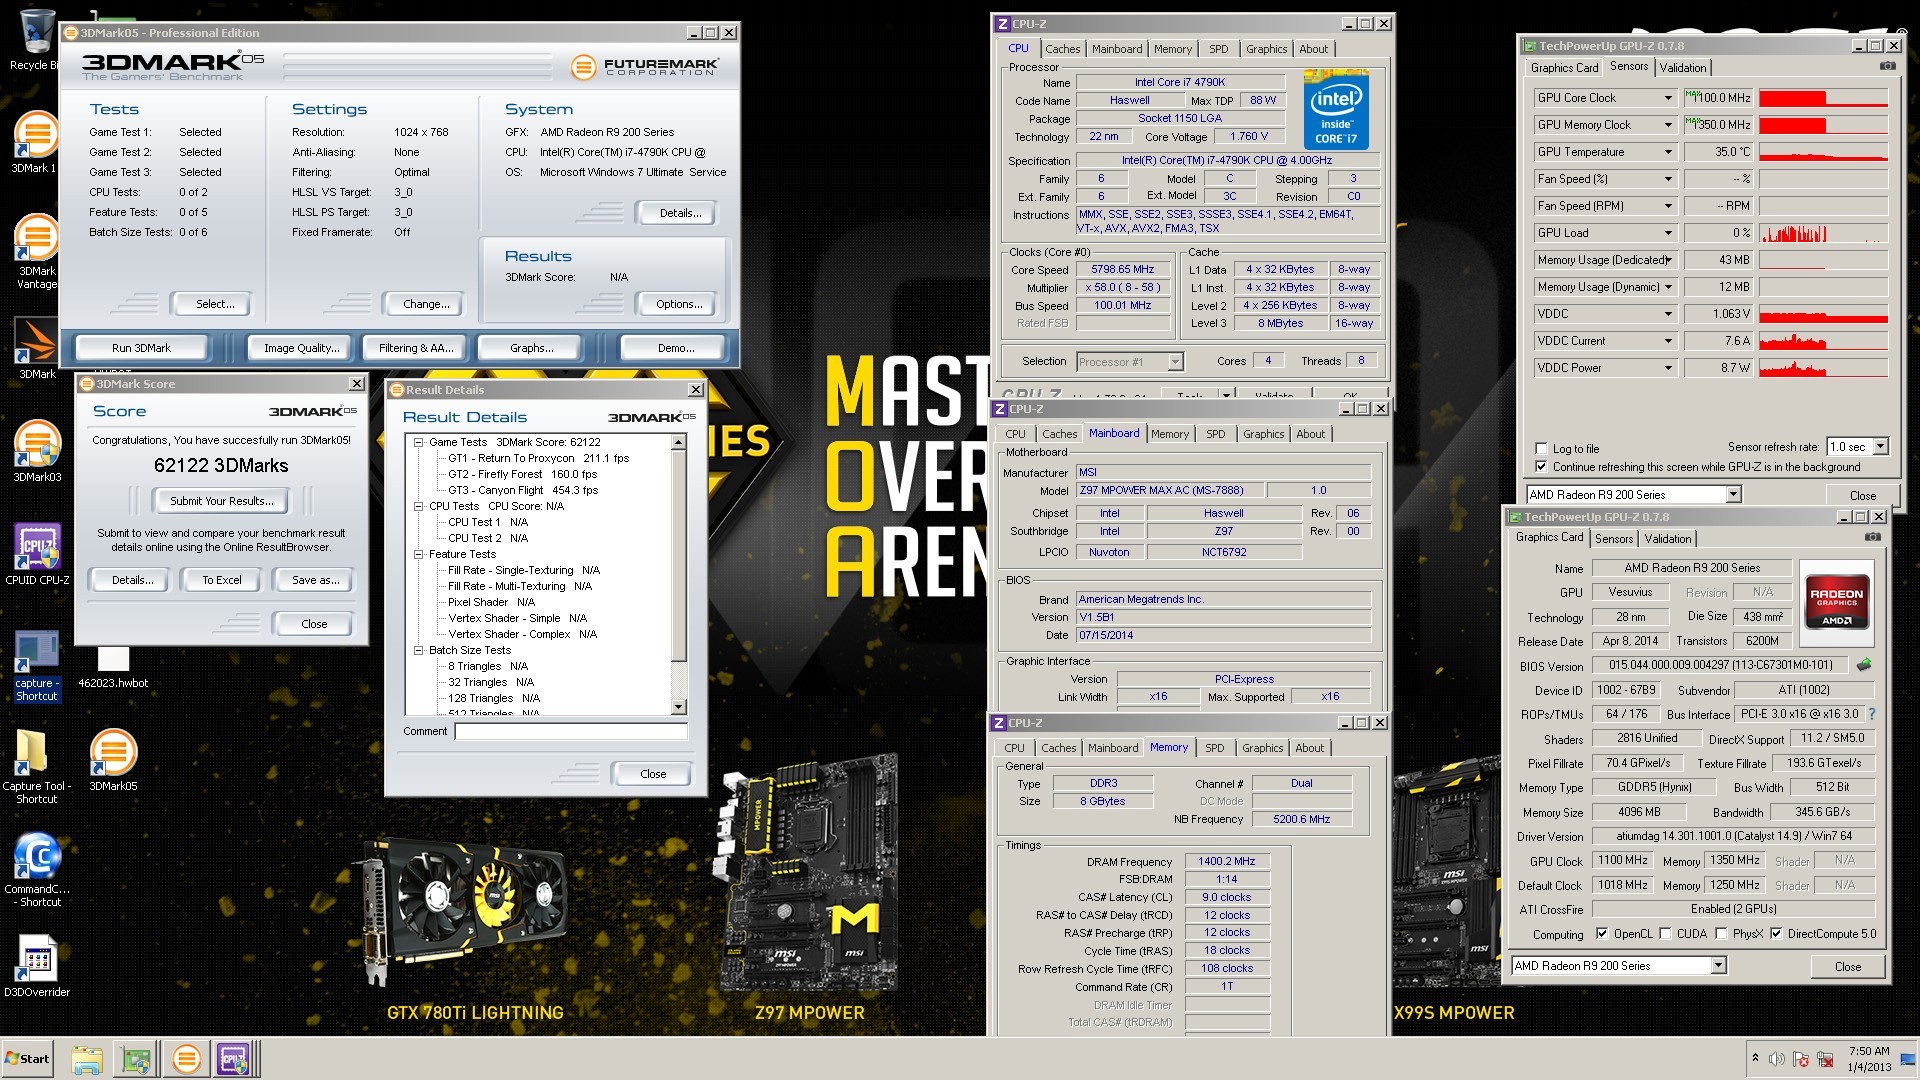The width and height of the screenshot is (1920, 1080).
Task: Click the GPU Load sensor graph
Action: tap(1823, 233)
